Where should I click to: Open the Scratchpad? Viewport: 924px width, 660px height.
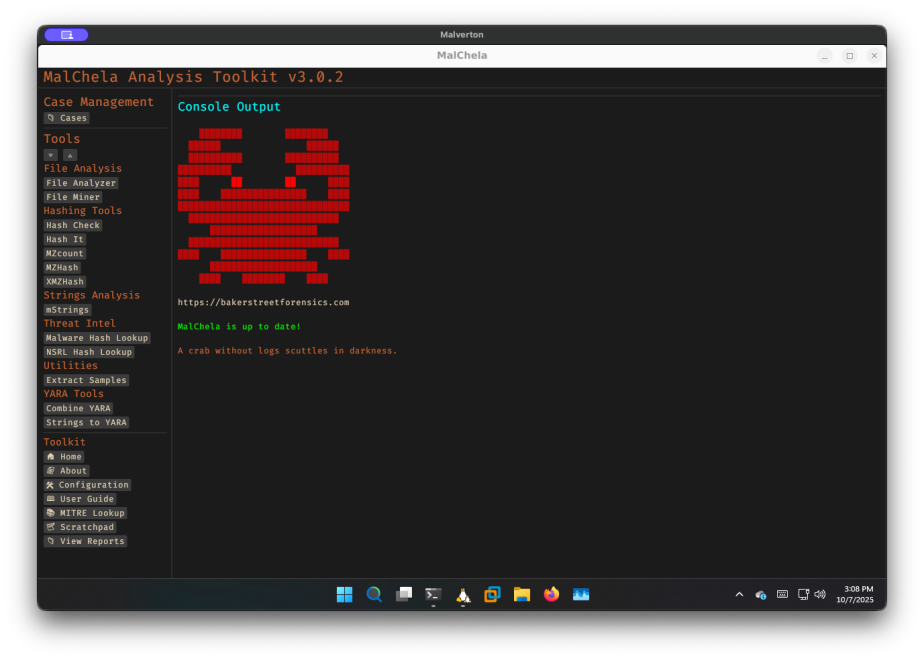80,527
